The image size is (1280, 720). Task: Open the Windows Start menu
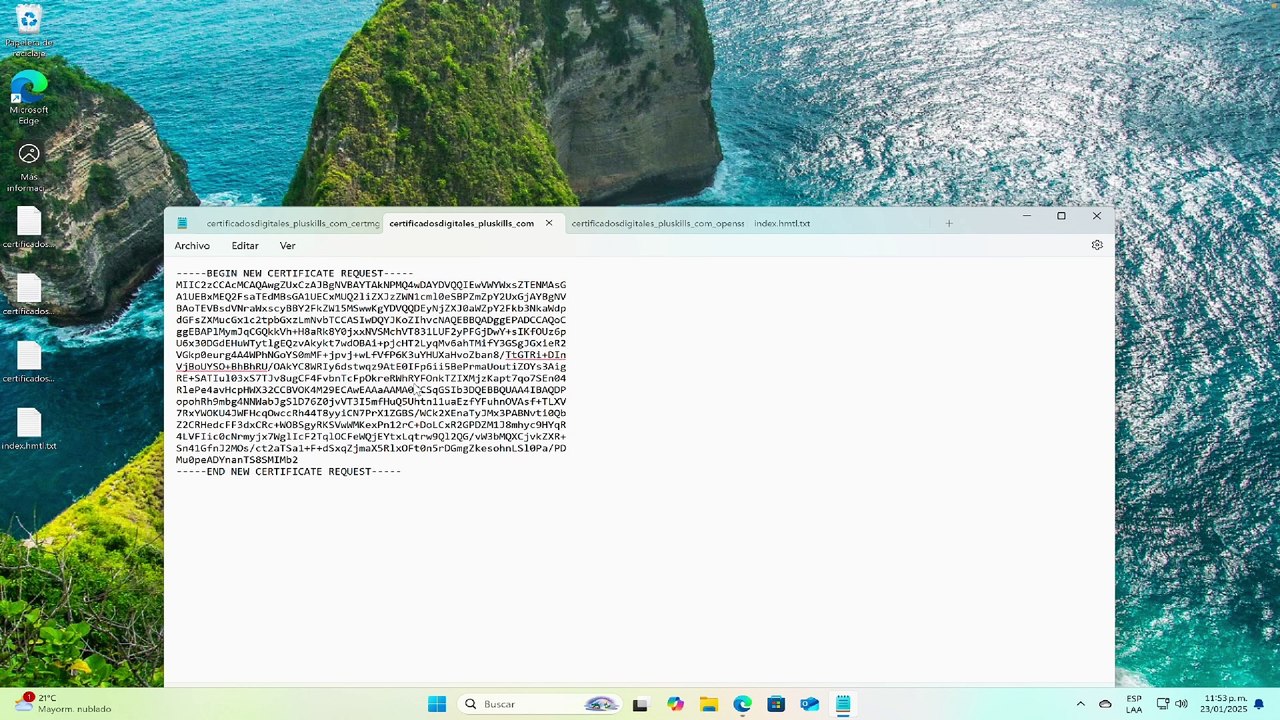(x=437, y=704)
